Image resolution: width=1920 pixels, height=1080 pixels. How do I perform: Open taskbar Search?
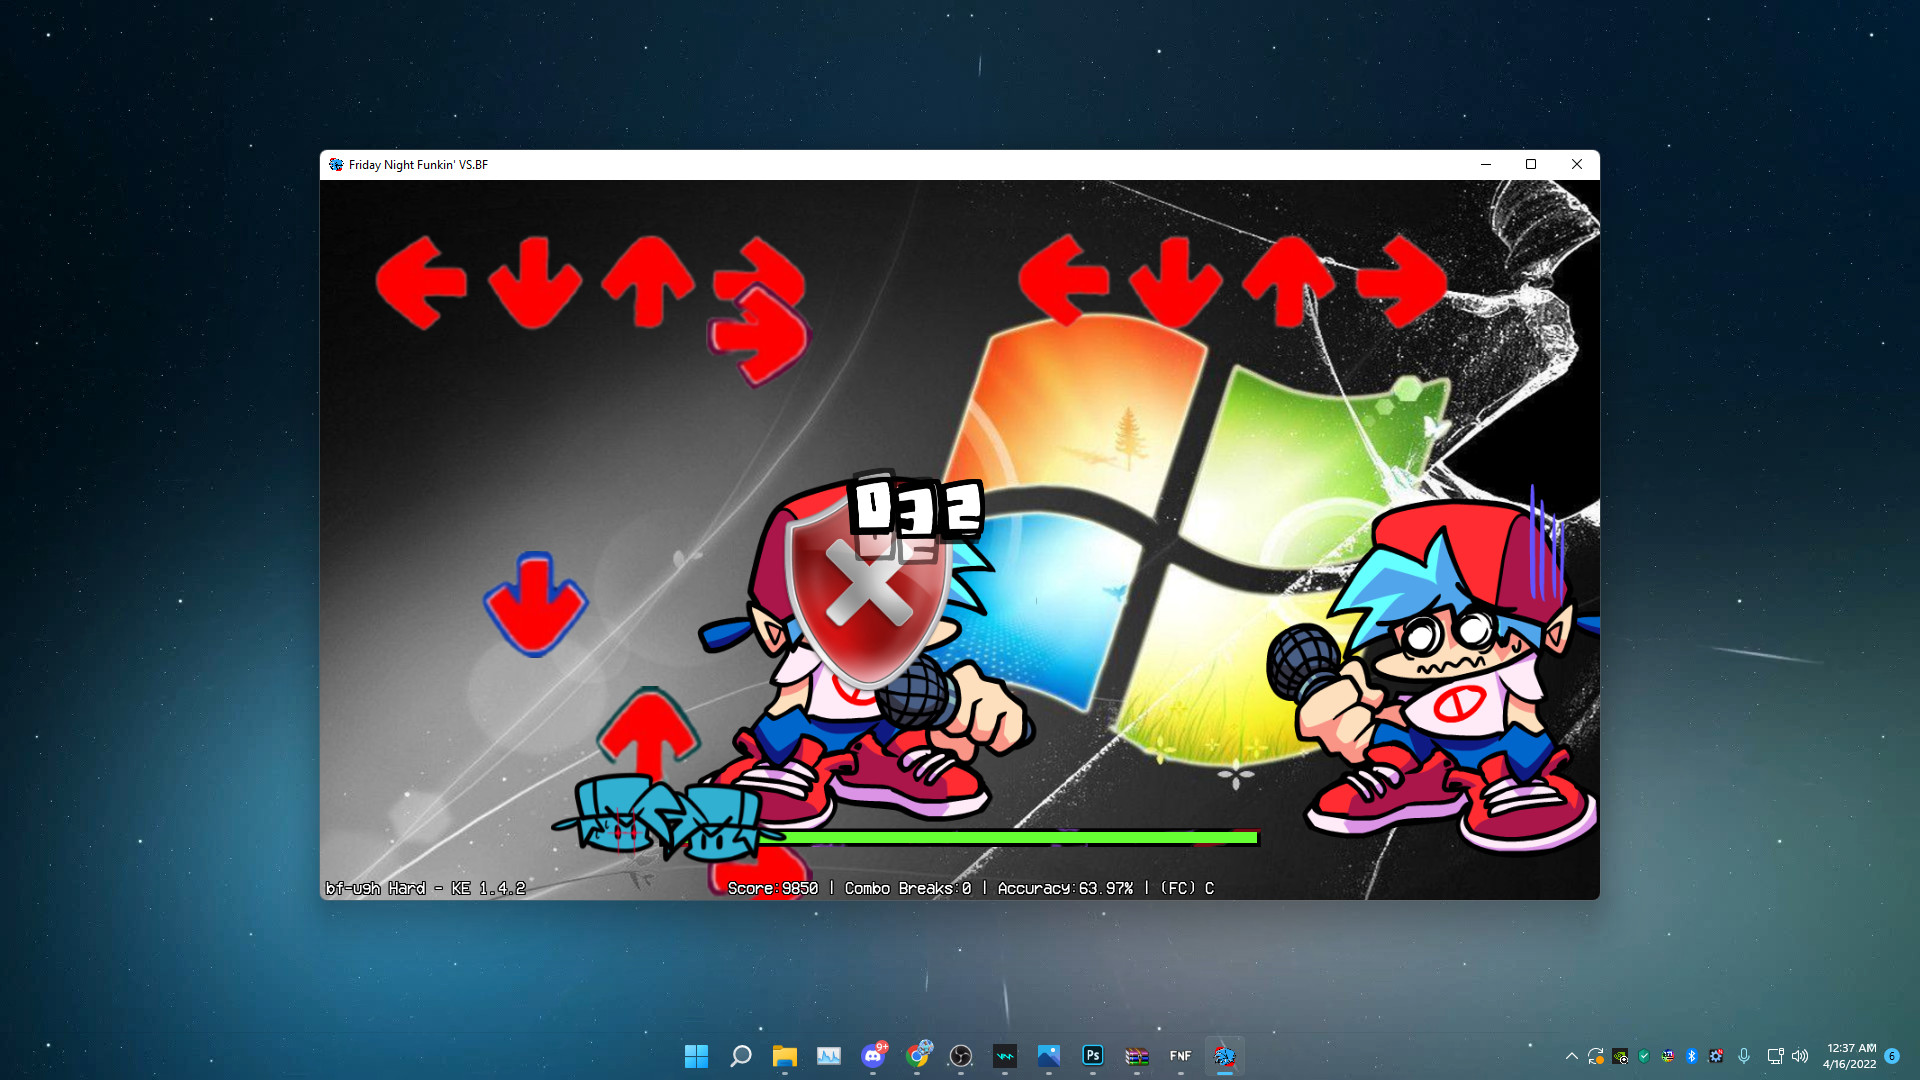coord(740,1056)
